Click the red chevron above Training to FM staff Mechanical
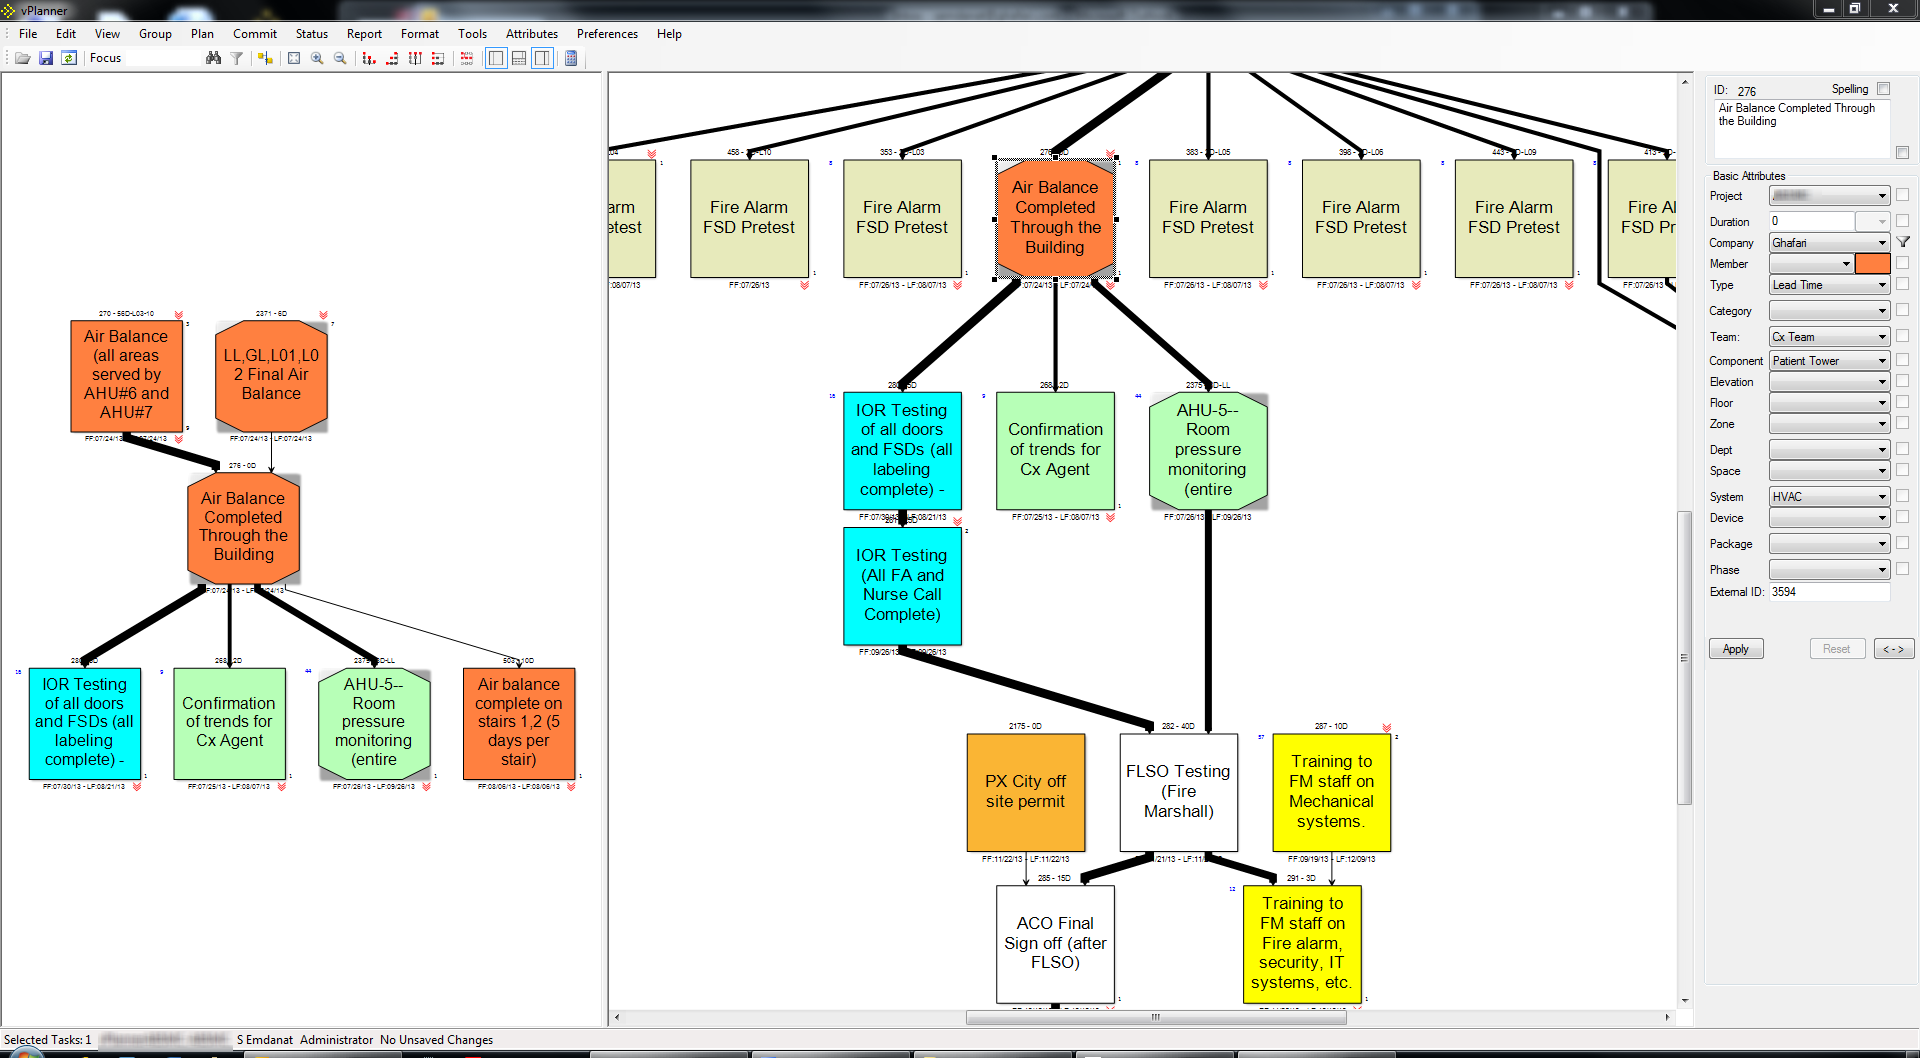The width and height of the screenshot is (1920, 1058). click(x=1387, y=728)
